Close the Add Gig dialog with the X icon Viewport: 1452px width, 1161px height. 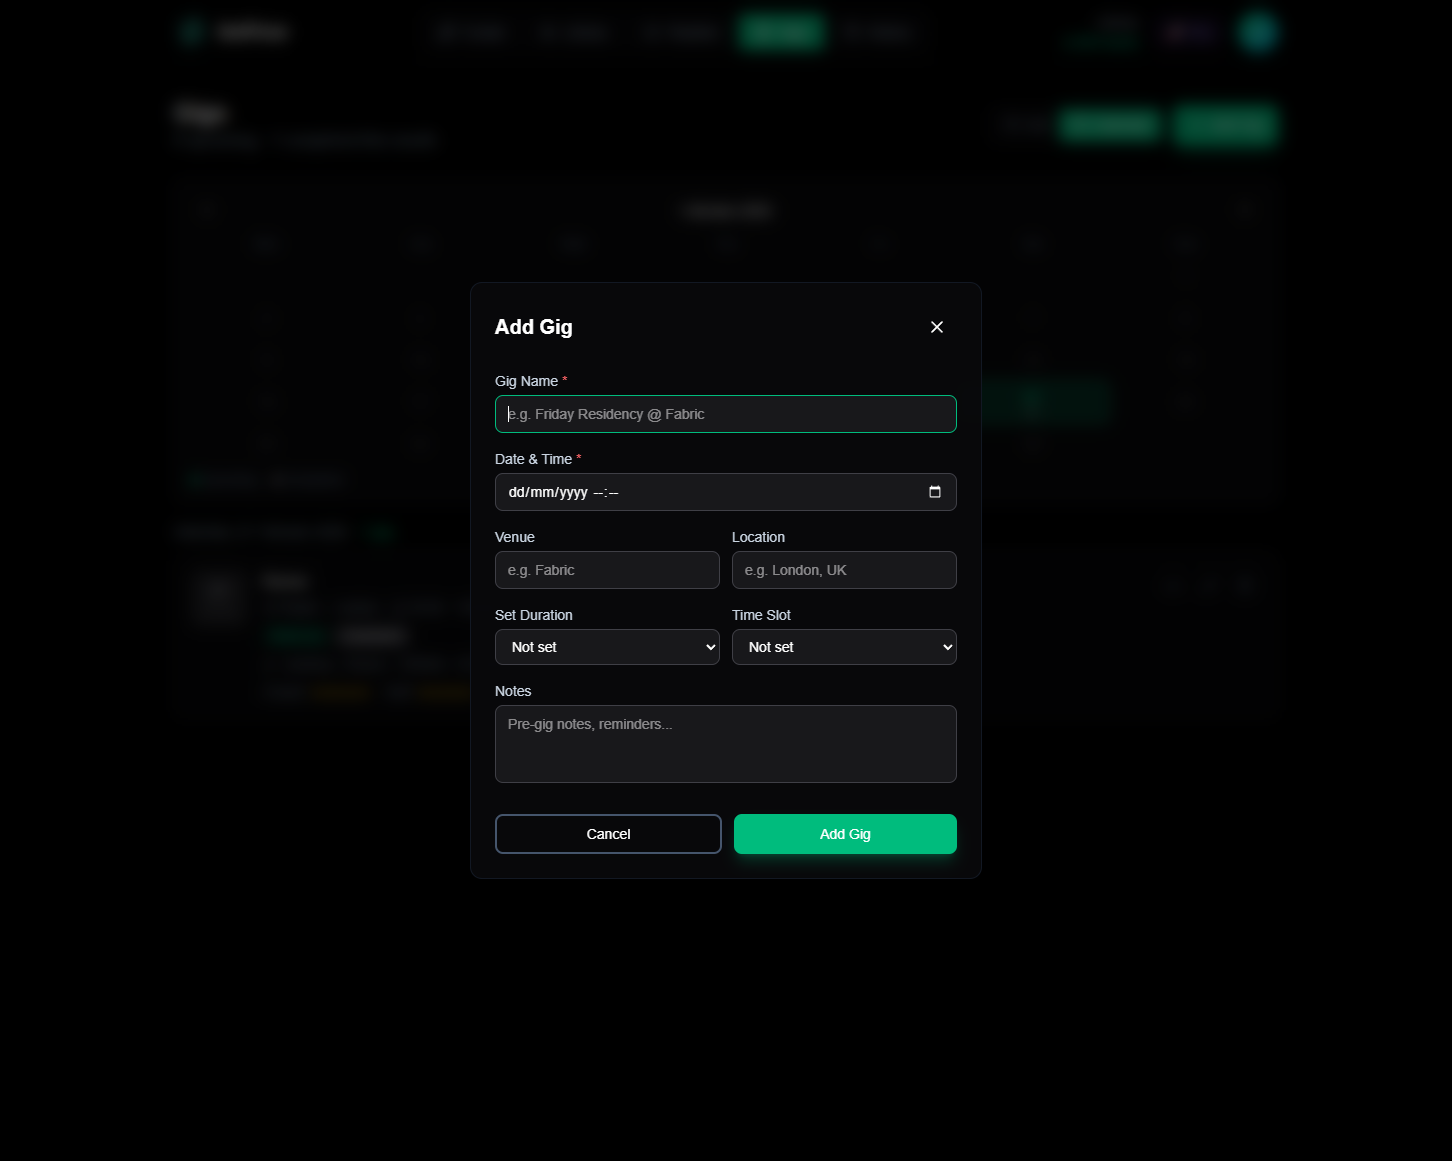click(x=936, y=327)
